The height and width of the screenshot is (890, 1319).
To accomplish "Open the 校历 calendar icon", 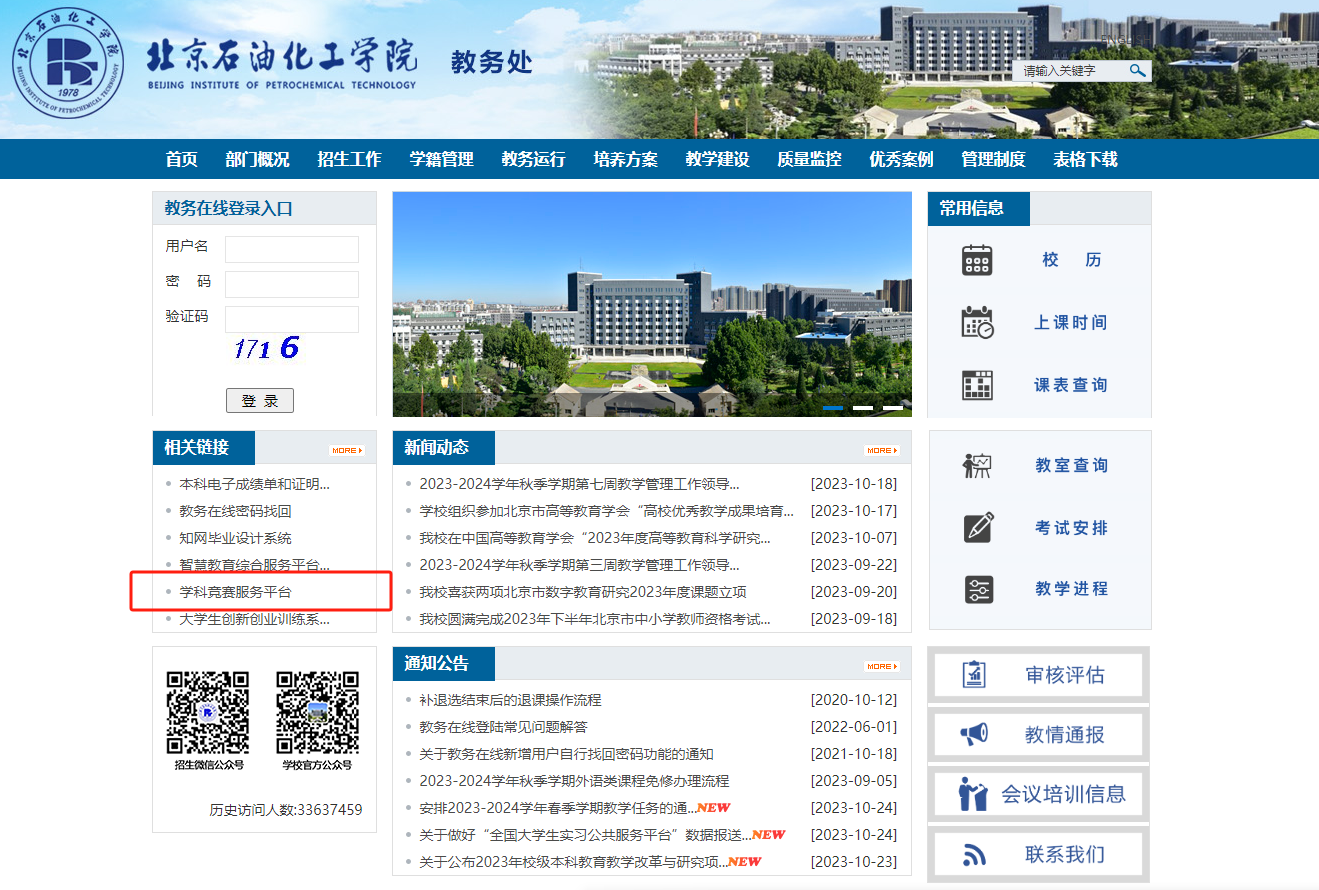I will click(x=977, y=260).
